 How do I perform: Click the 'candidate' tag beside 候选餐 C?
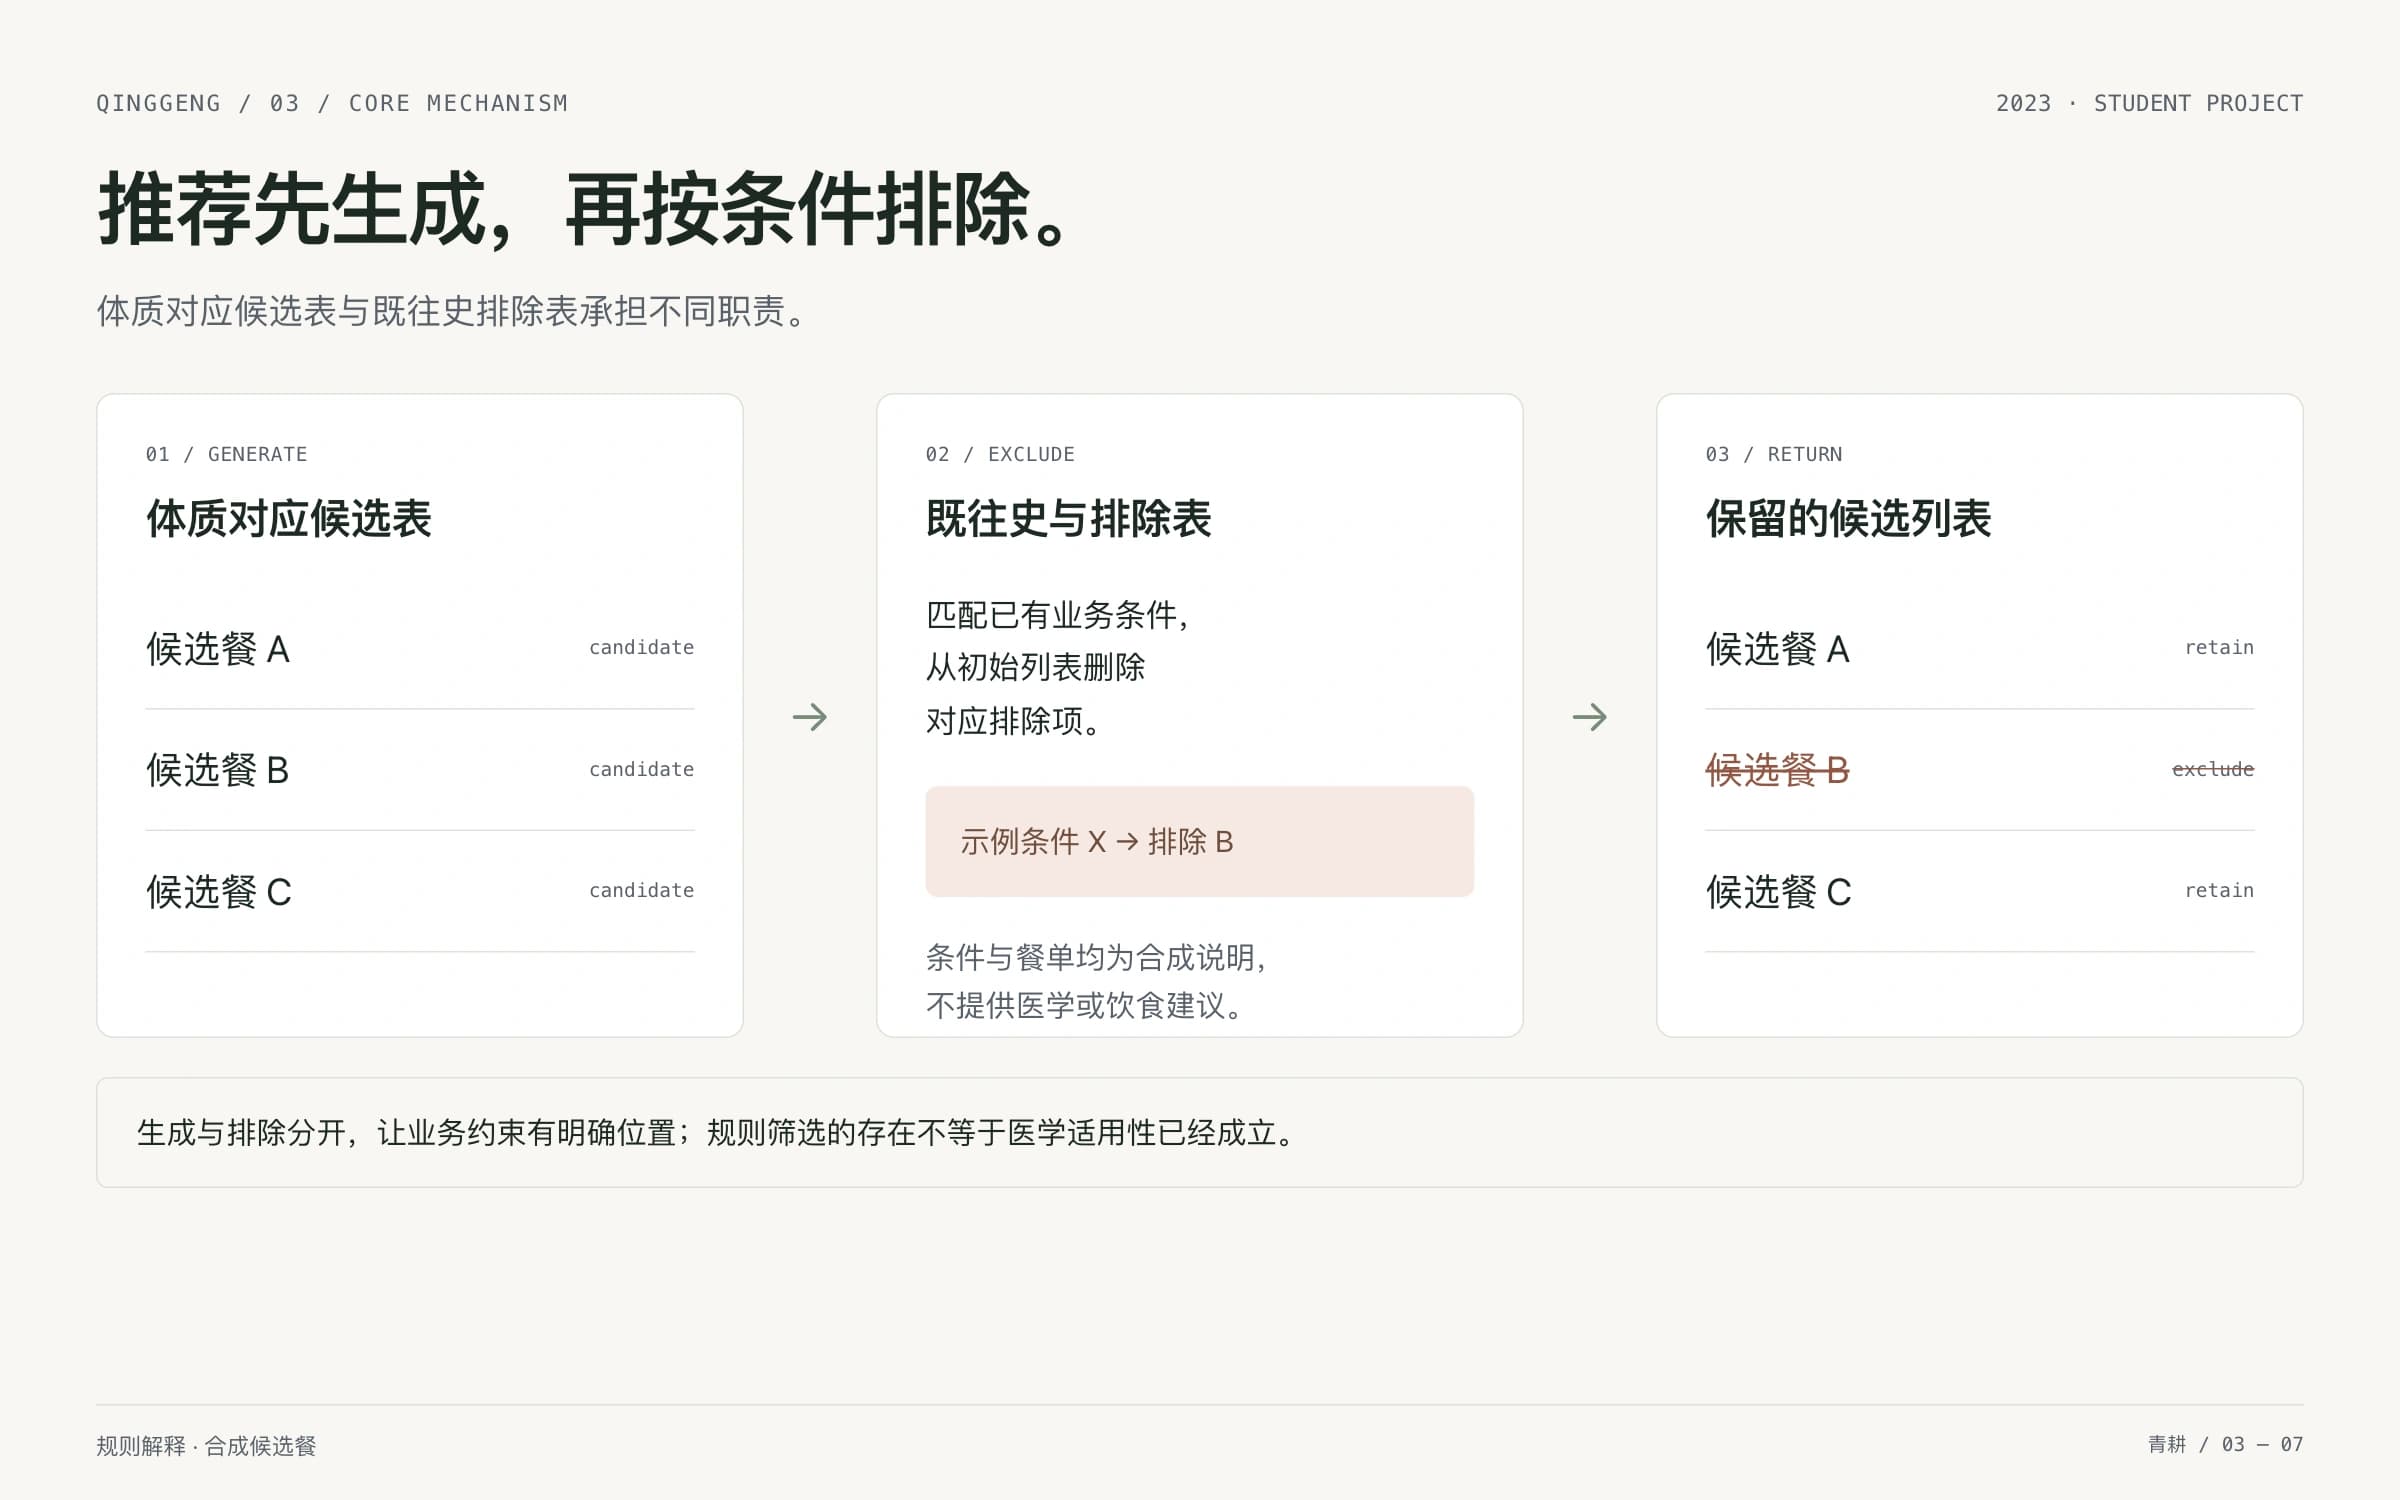641,890
